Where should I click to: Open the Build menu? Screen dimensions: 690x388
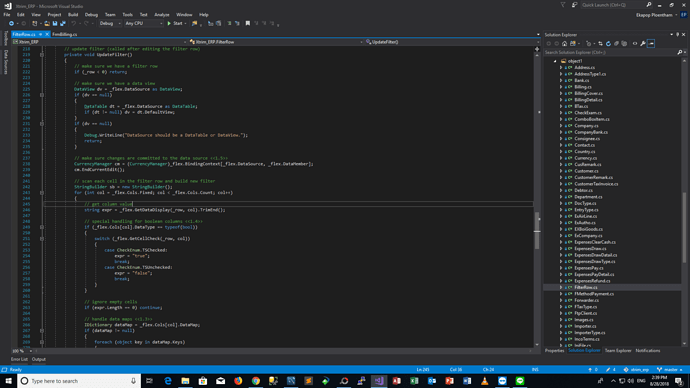point(73,15)
